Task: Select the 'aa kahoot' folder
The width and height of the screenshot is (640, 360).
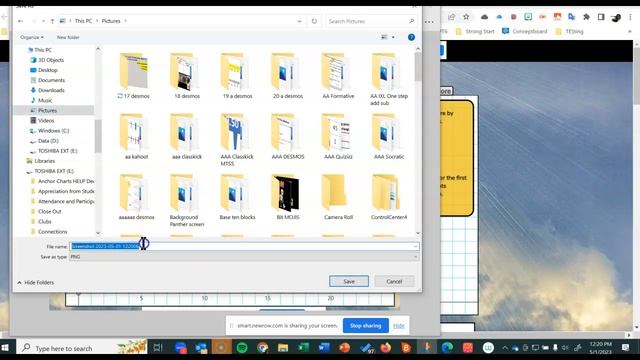Action: coord(136,137)
